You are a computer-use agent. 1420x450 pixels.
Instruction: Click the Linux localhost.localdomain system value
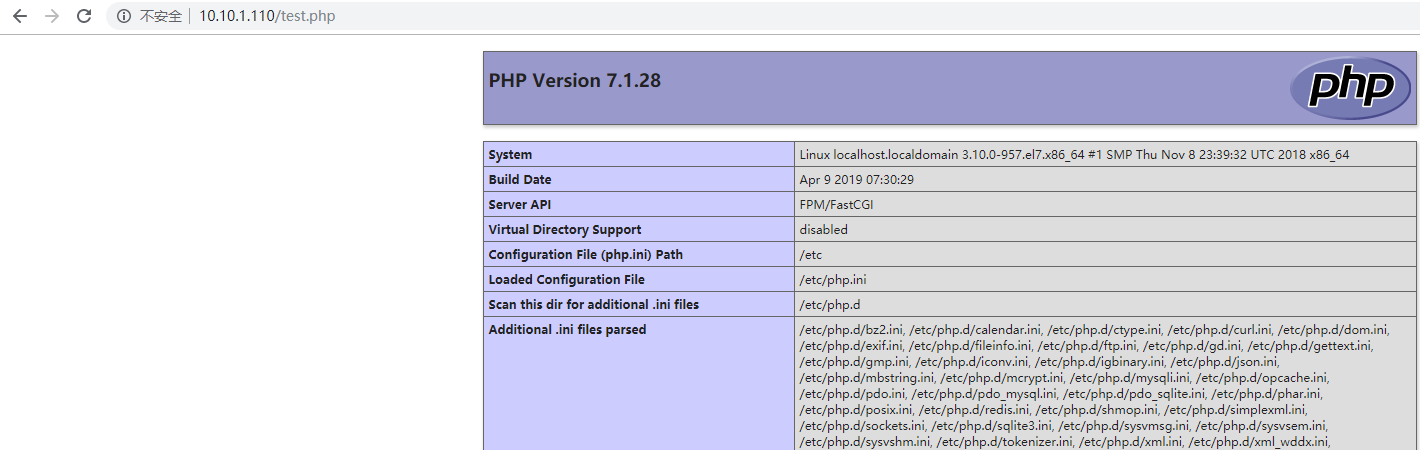coord(1074,155)
